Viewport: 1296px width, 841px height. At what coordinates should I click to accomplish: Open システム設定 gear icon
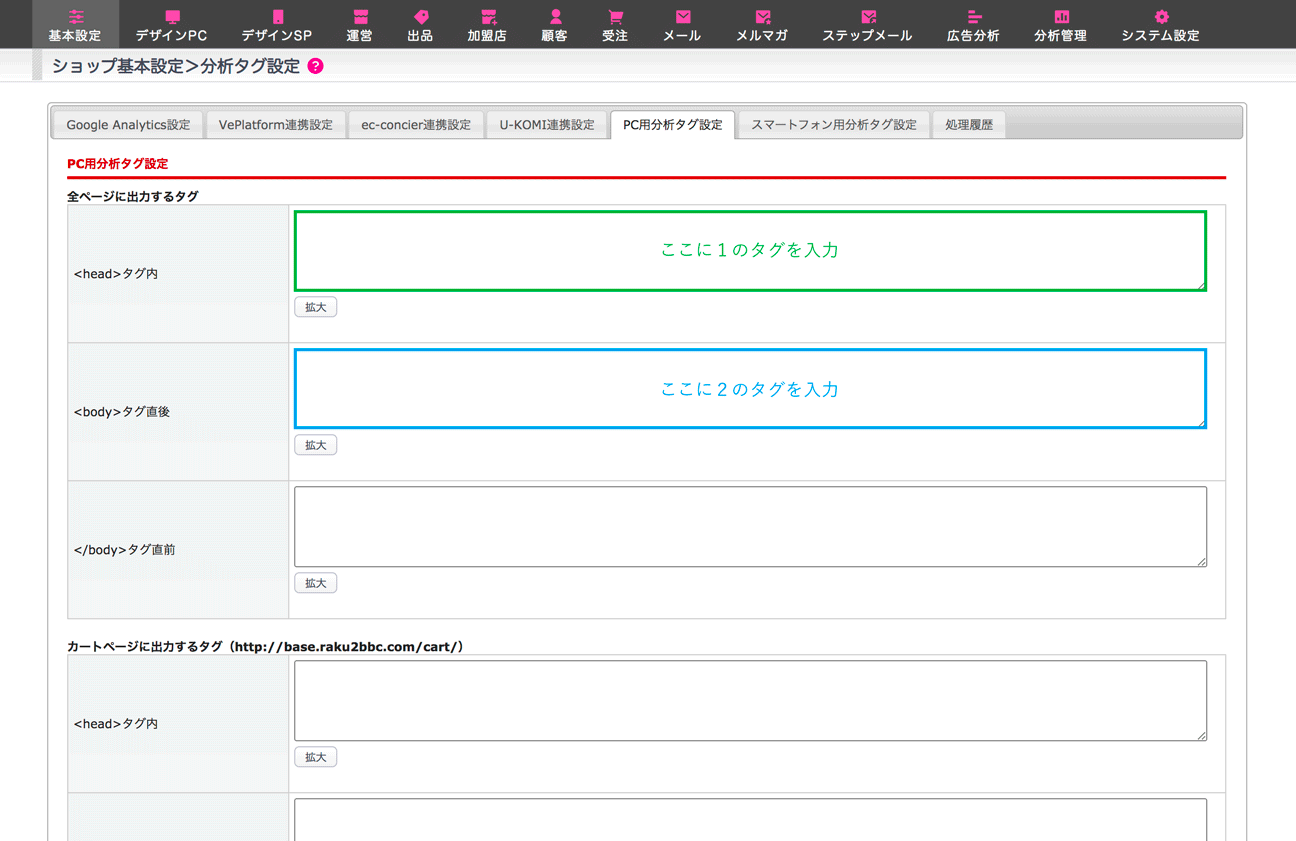[1160, 17]
